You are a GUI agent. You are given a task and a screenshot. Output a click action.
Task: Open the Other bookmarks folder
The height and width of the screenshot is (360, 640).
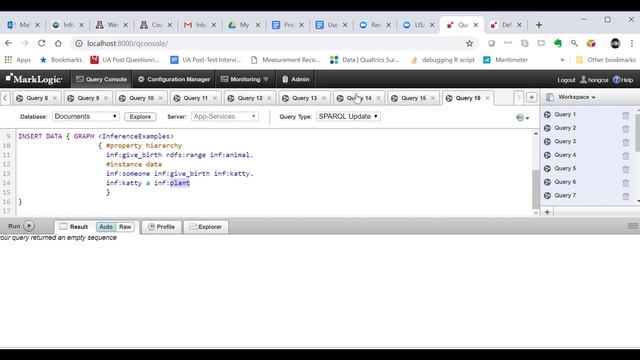[606, 60]
